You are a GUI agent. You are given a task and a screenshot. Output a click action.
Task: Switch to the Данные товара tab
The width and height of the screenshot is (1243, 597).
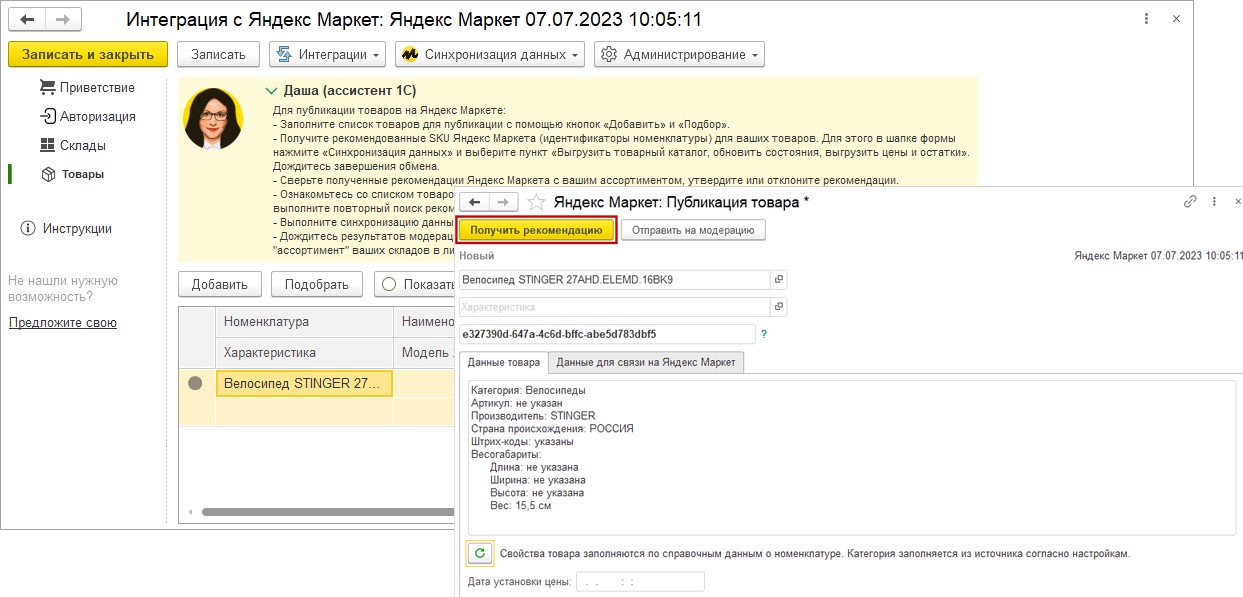(504, 362)
